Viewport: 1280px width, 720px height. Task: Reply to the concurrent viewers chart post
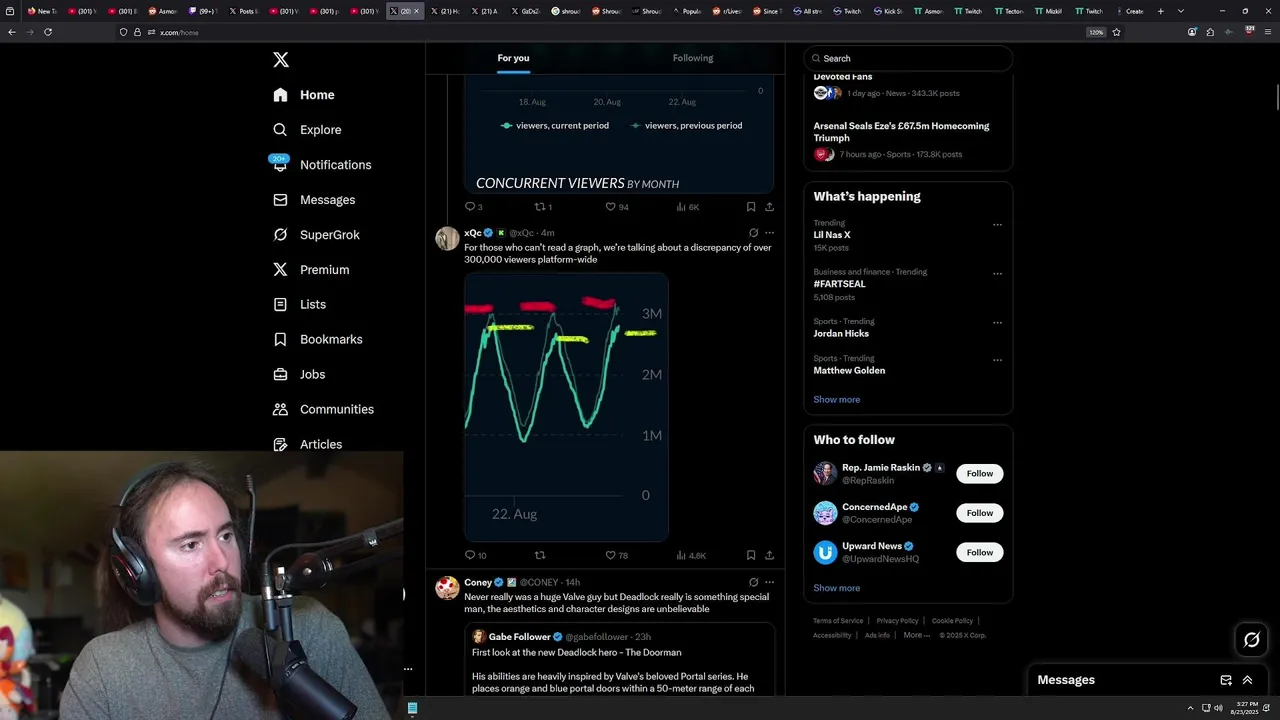click(x=474, y=207)
